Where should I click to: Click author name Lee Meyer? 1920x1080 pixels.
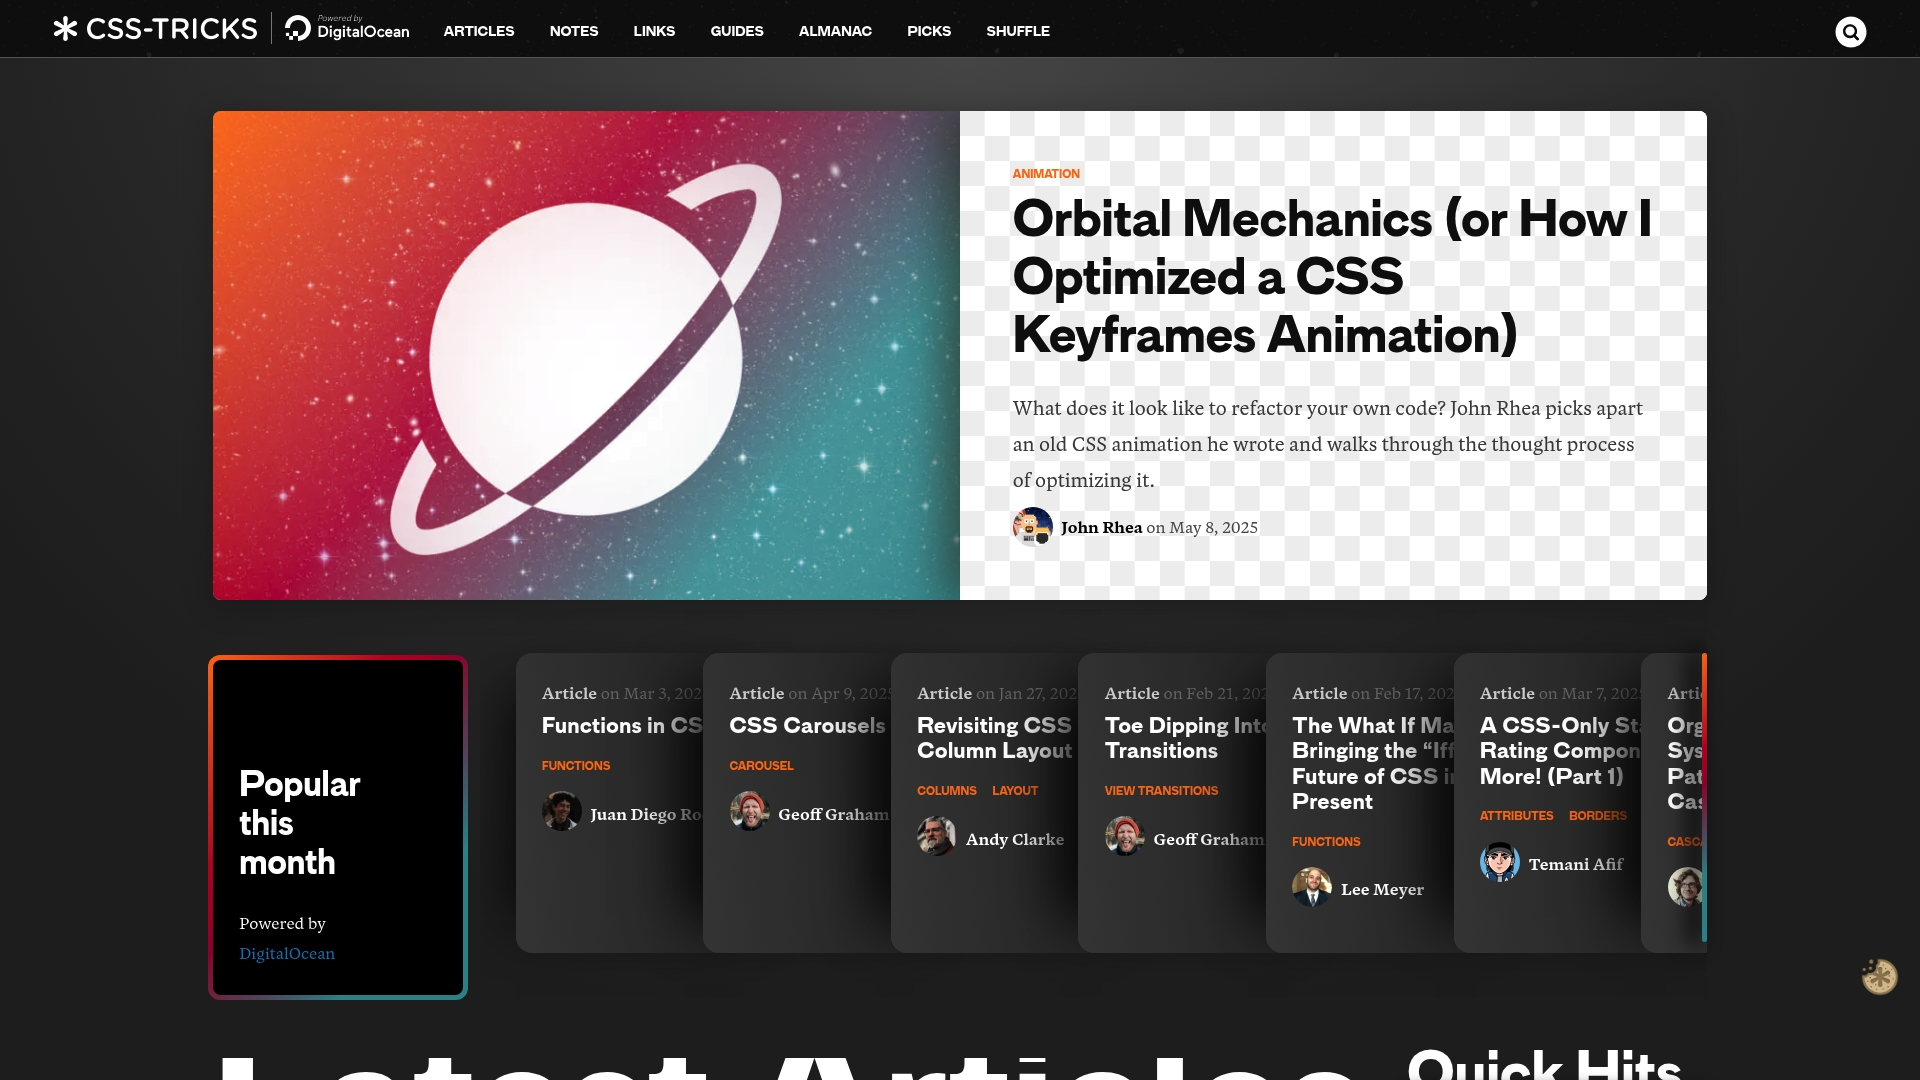(x=1382, y=890)
